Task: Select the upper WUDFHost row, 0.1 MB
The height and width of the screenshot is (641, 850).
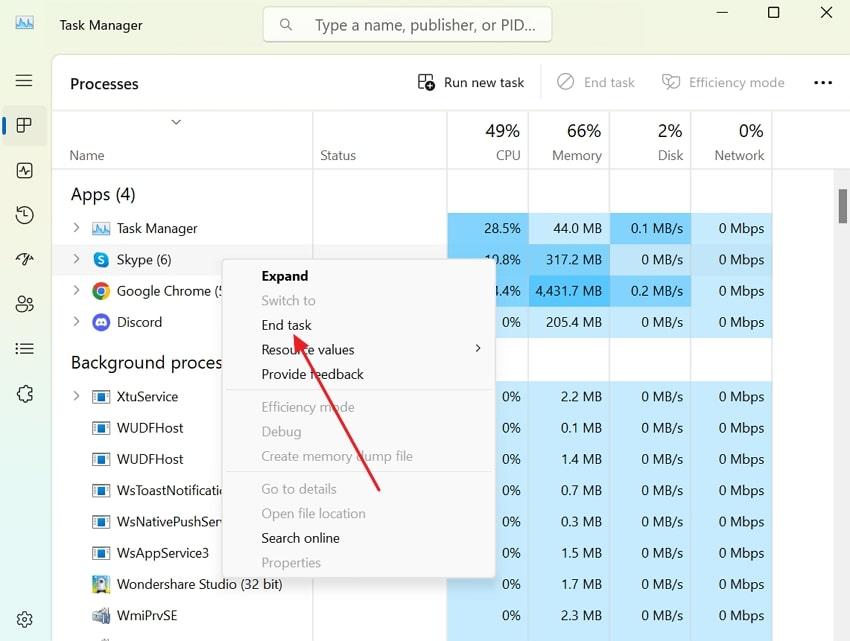Action: point(412,428)
